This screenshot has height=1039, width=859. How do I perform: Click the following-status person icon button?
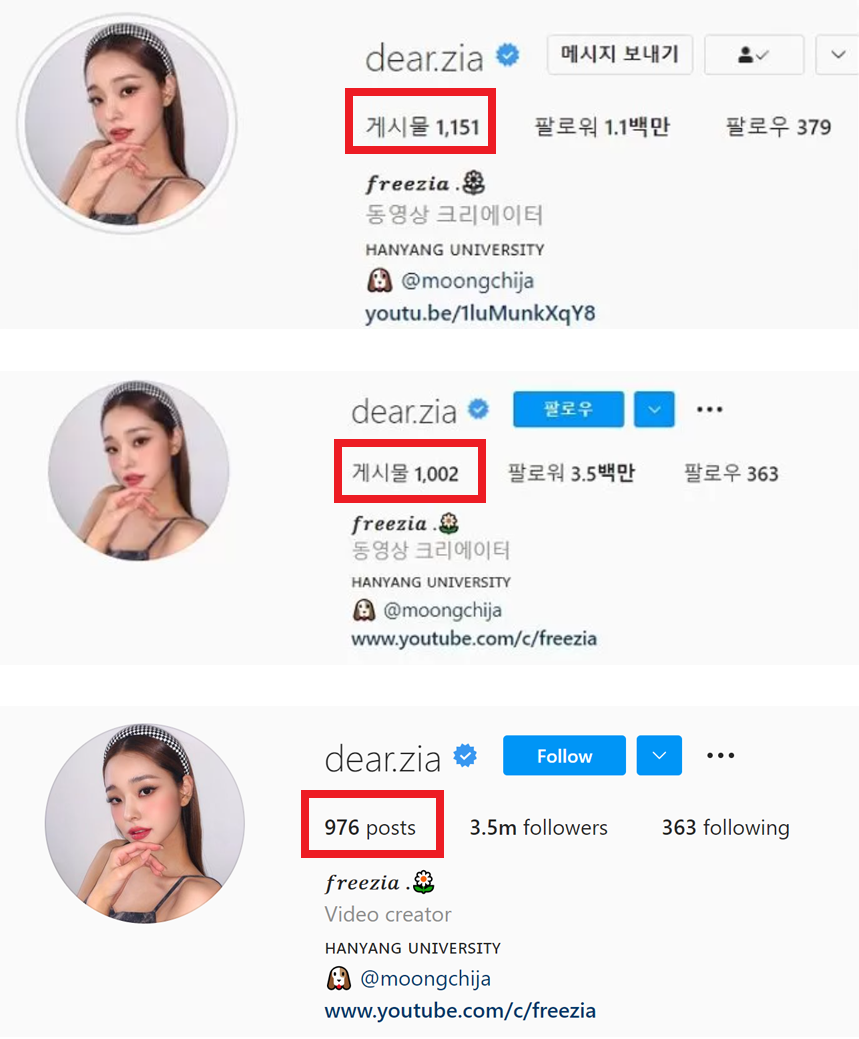pos(754,55)
